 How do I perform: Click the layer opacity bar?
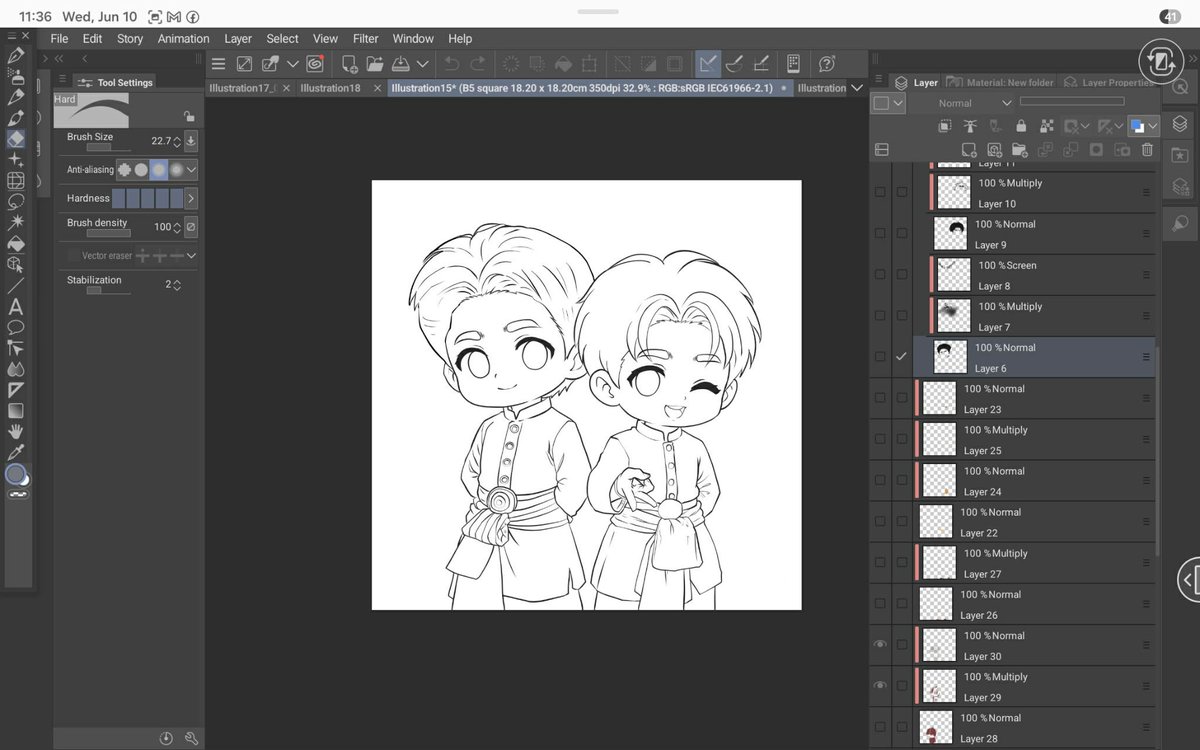coord(1072,101)
